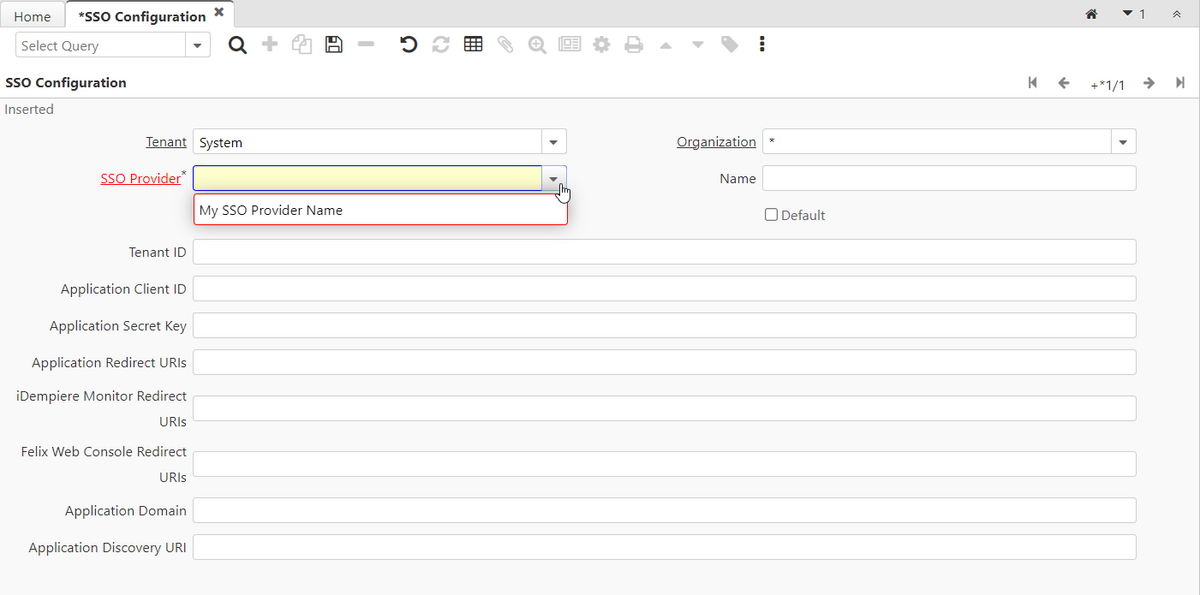Open the Select Query dropdown arrow
The height and width of the screenshot is (595, 1200).
click(198, 46)
